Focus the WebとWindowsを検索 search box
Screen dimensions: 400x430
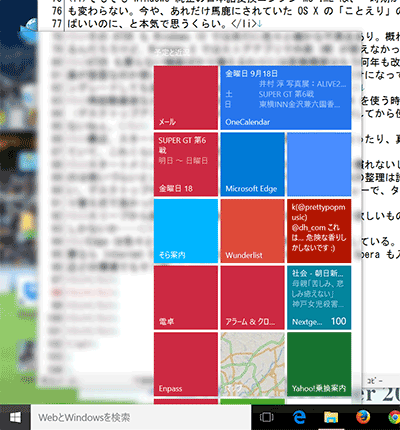click(x=141, y=417)
